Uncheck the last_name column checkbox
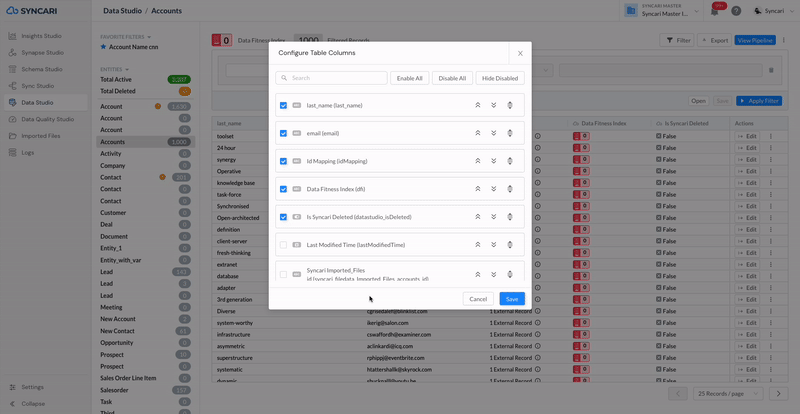The width and height of the screenshot is (800, 414). [283, 105]
